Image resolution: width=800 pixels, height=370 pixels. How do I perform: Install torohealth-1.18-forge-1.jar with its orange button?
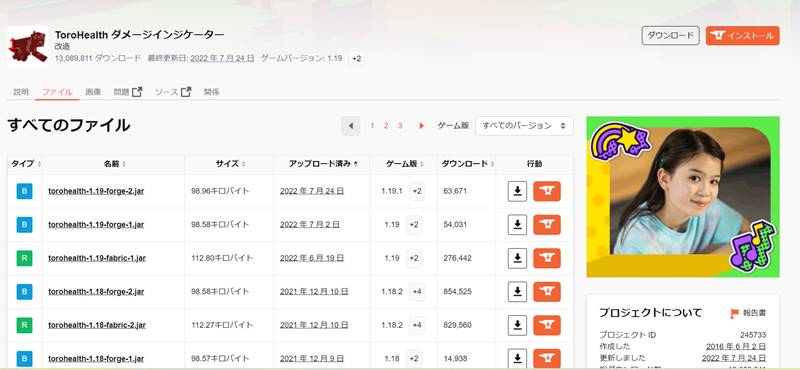click(x=547, y=358)
